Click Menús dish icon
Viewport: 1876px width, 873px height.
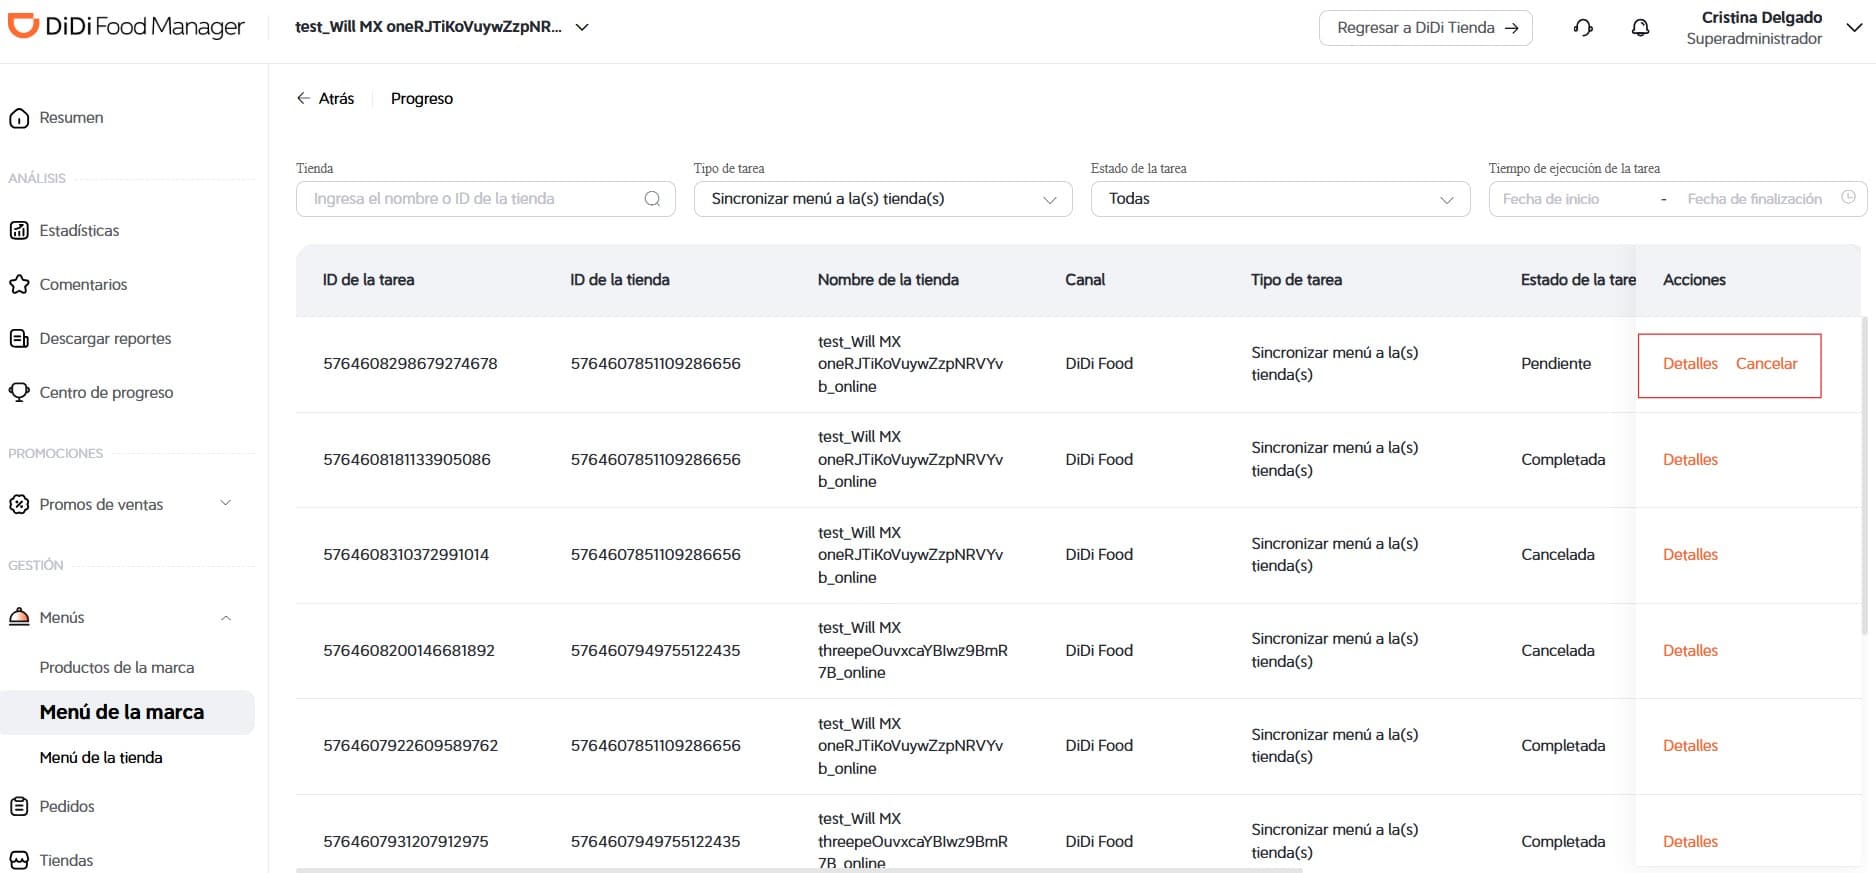pos(19,617)
